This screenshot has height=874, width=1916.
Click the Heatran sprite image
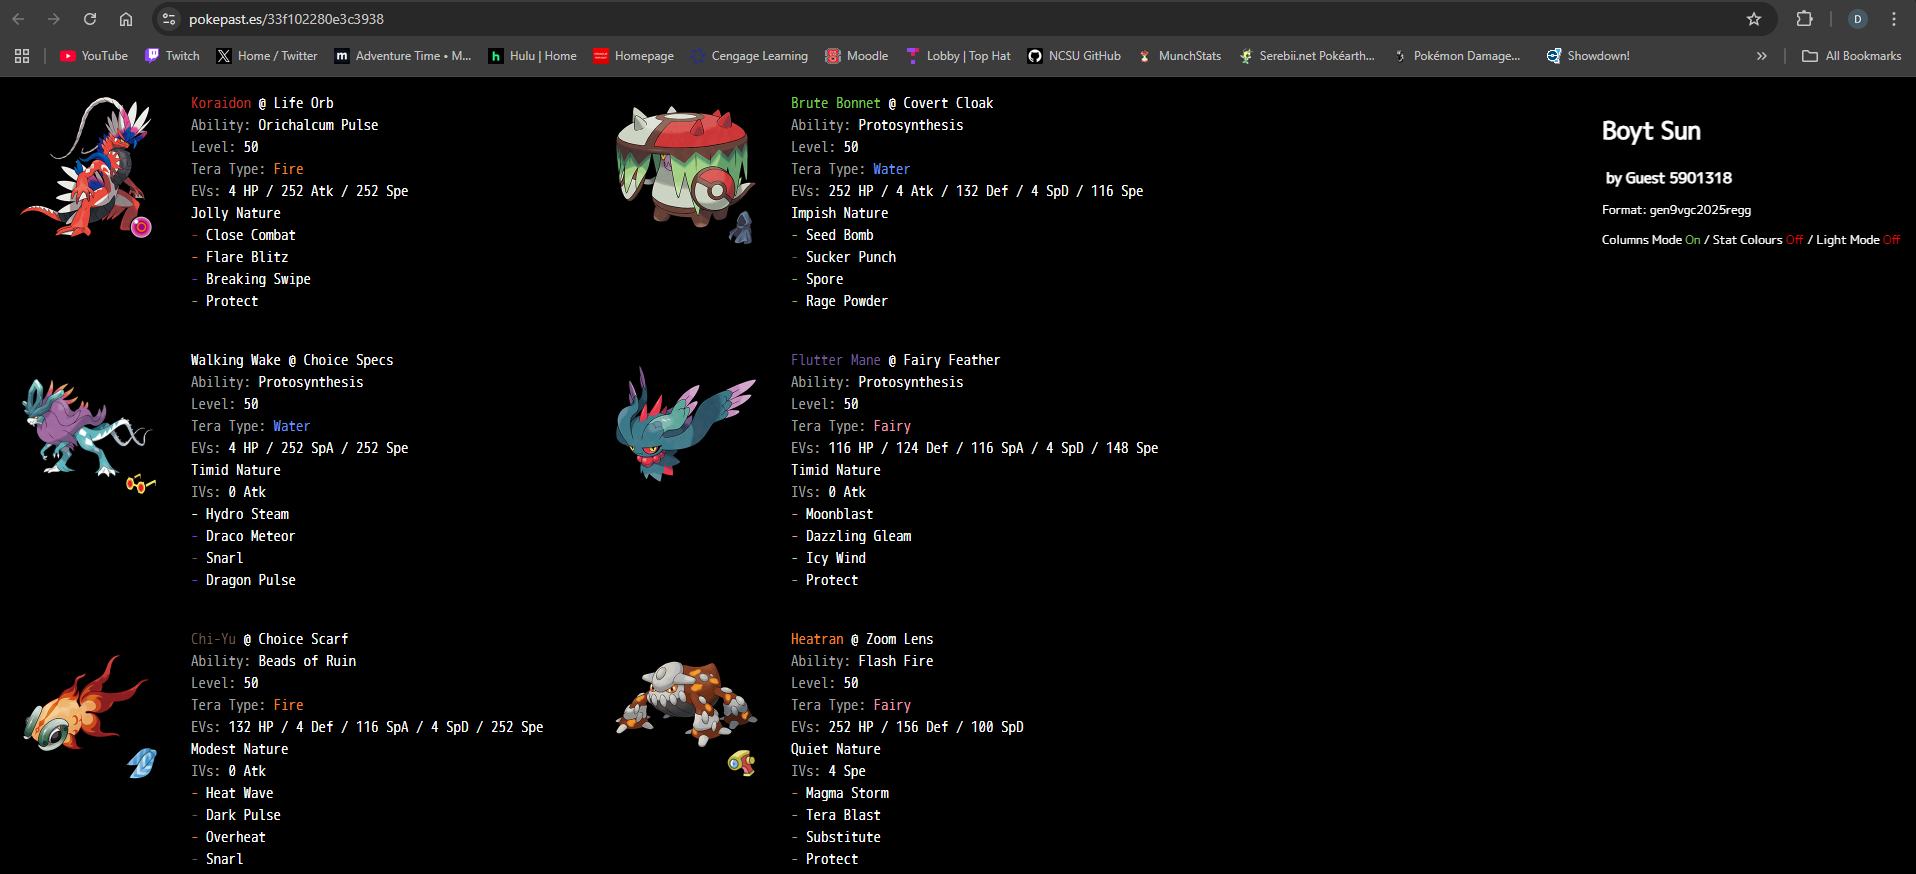tap(686, 705)
